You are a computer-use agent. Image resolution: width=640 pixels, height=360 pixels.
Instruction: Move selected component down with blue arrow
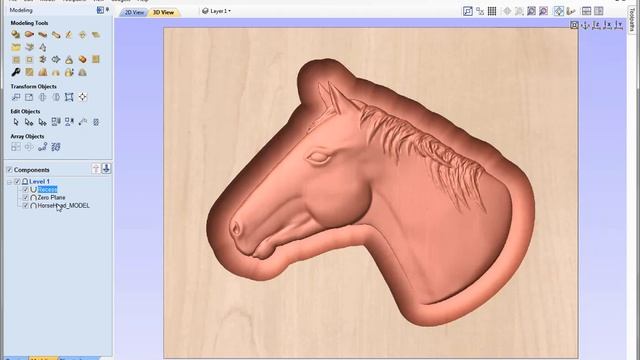tap(106, 169)
